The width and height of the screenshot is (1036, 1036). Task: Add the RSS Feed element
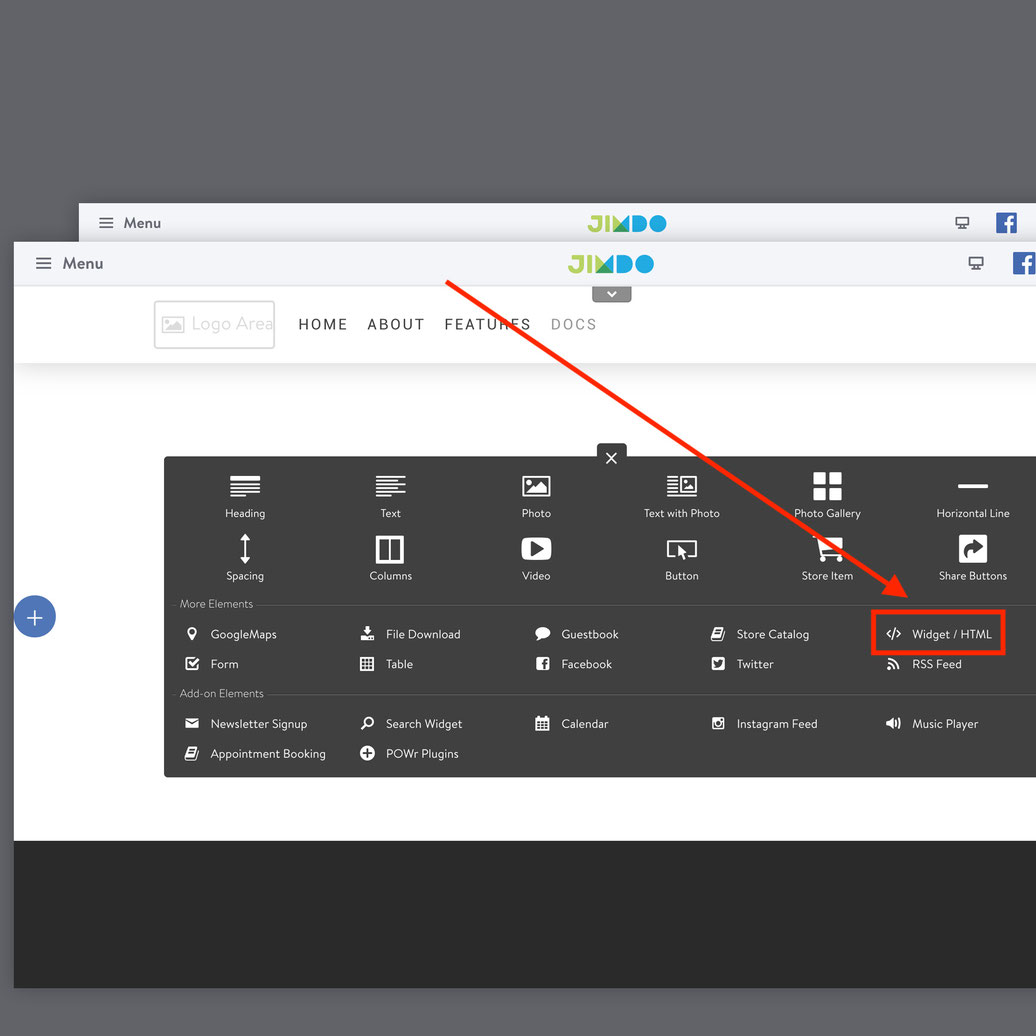point(924,664)
